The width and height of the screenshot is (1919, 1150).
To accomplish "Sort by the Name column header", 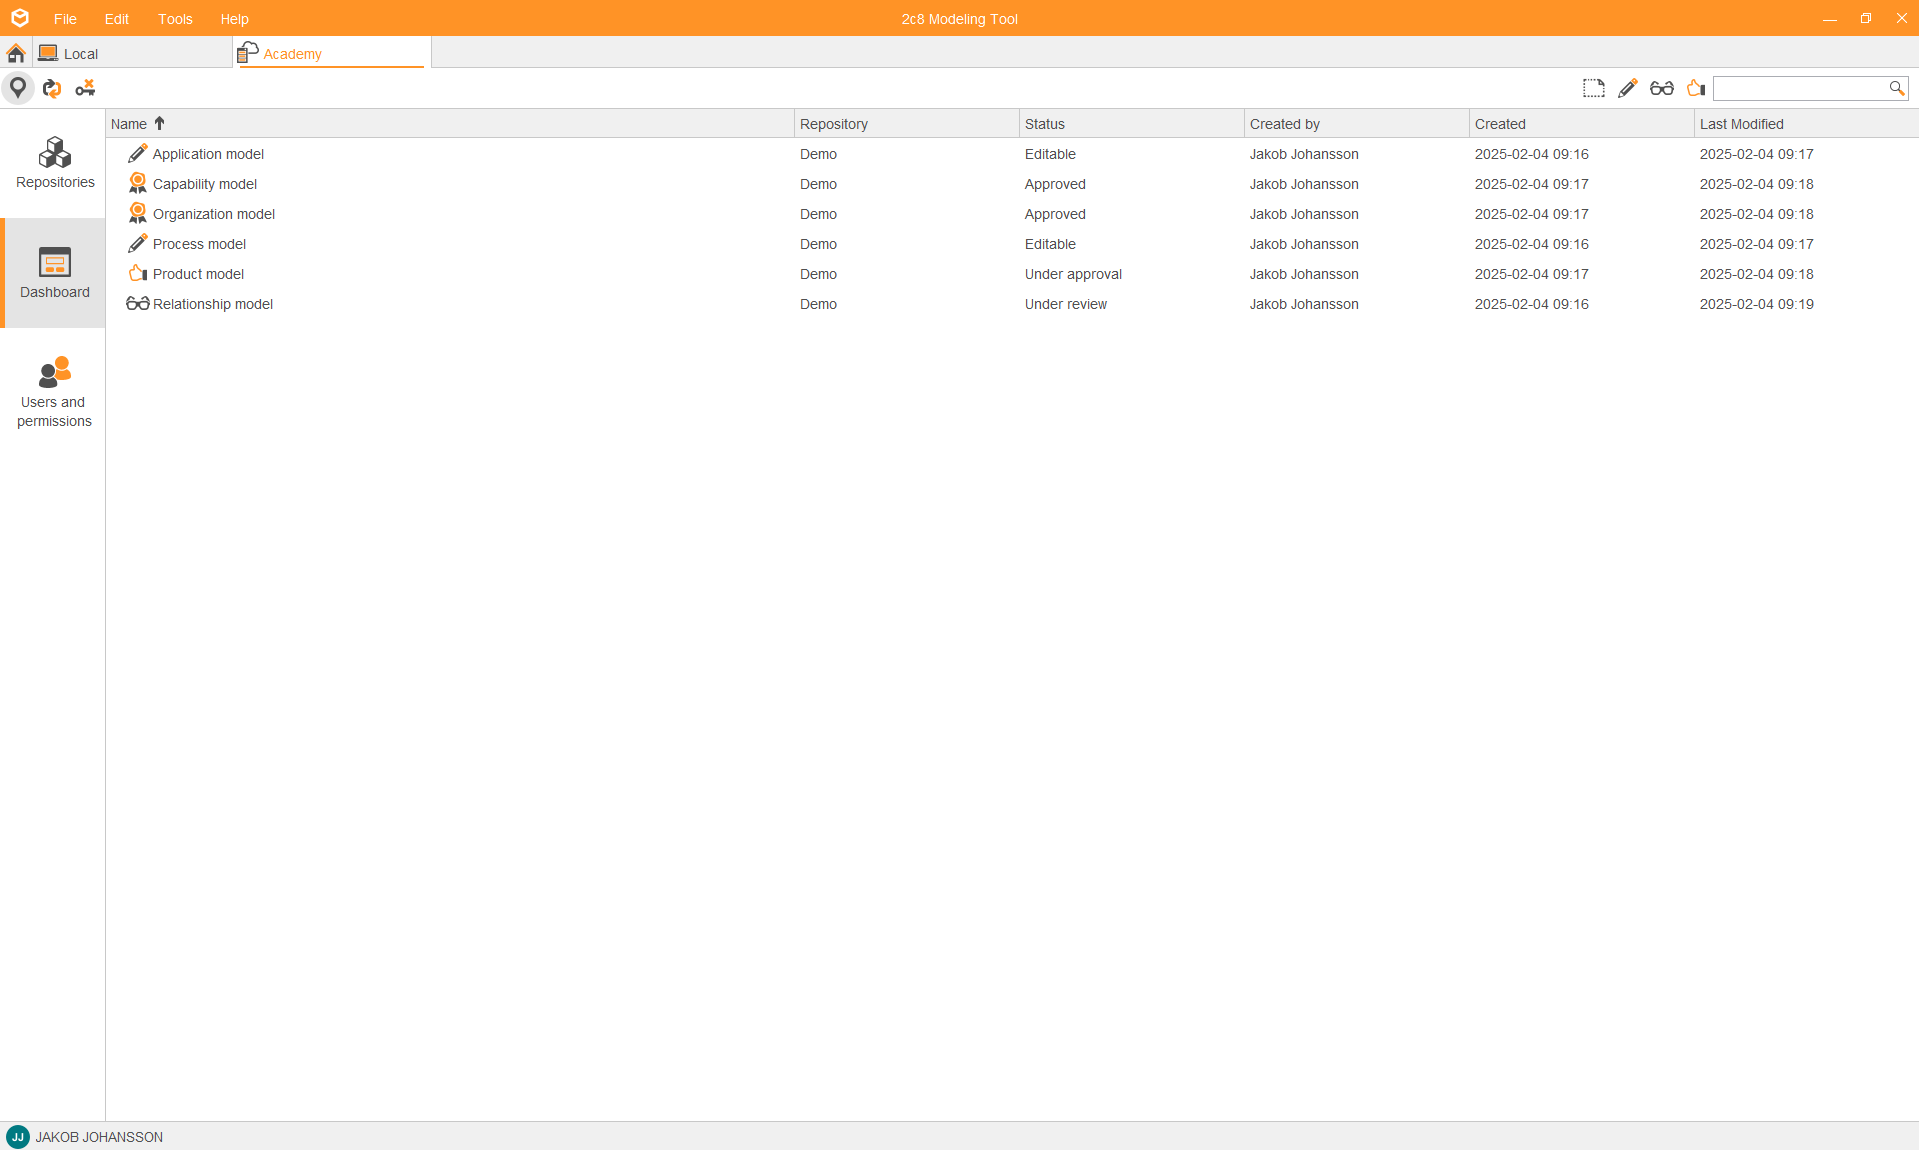I will click(450, 124).
